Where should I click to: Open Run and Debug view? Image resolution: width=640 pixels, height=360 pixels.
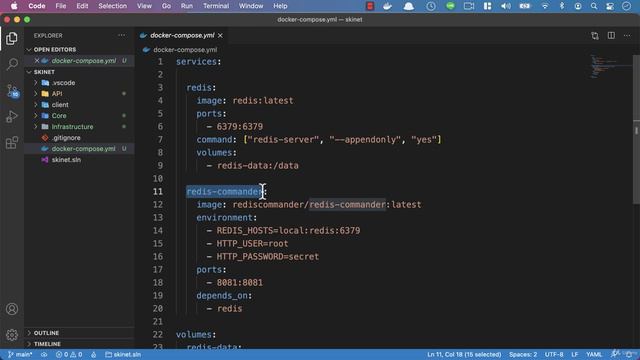[12, 117]
